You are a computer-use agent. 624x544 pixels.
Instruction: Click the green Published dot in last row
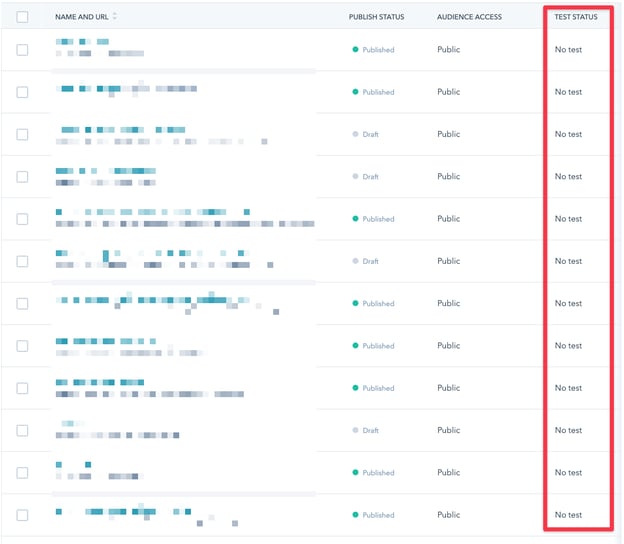(x=355, y=515)
